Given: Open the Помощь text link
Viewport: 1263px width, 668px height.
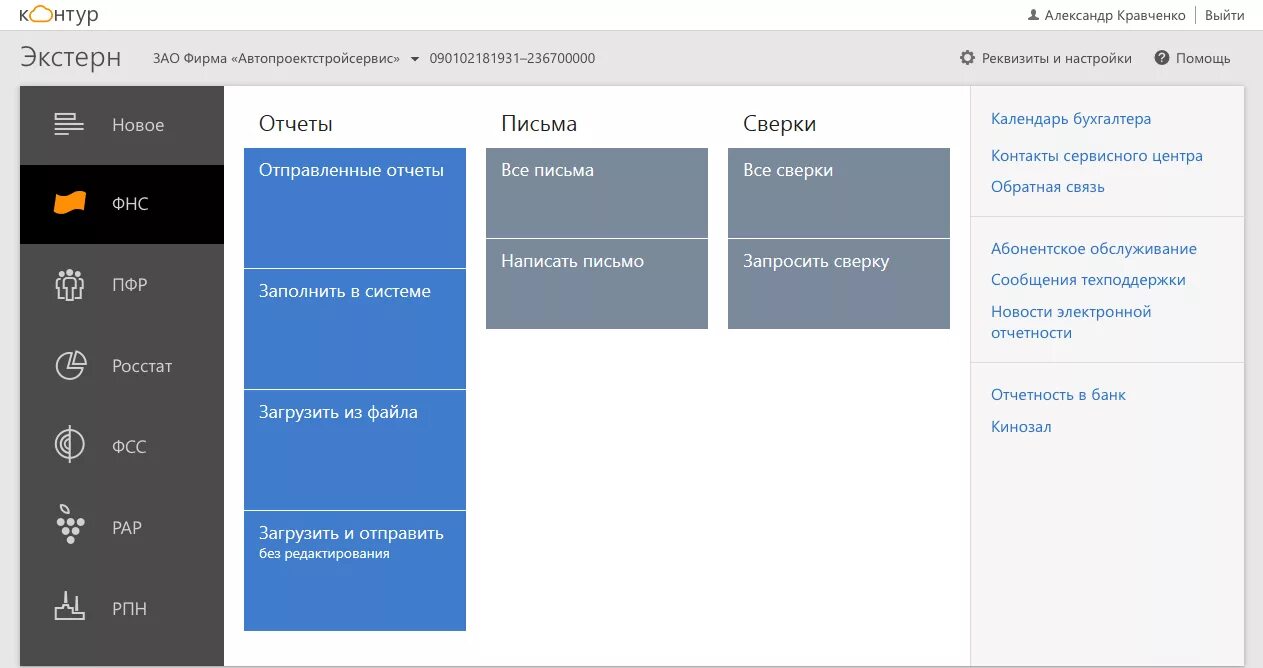Looking at the screenshot, I should pos(1203,58).
